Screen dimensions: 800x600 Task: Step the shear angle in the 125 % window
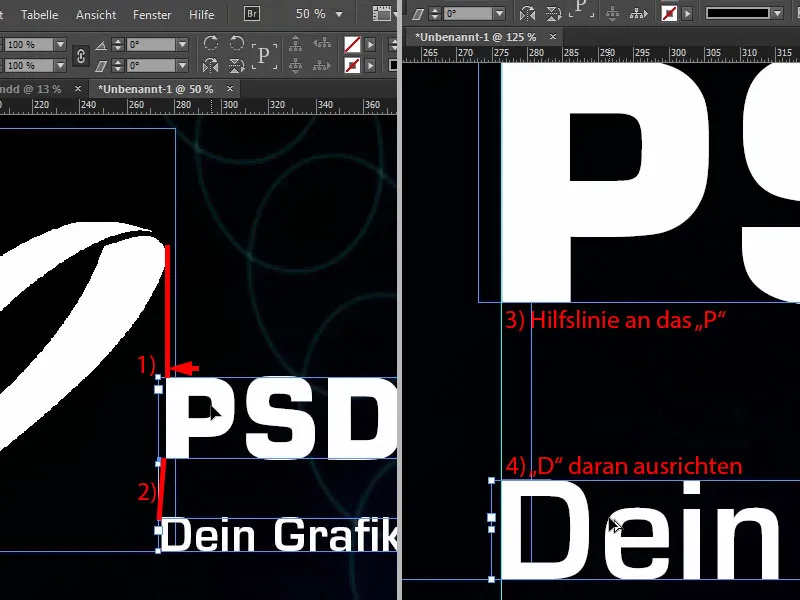[435, 14]
